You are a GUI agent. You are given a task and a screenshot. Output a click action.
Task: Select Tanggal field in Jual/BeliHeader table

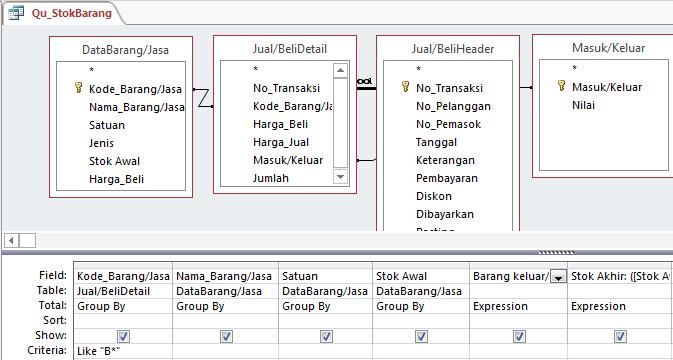click(437, 142)
